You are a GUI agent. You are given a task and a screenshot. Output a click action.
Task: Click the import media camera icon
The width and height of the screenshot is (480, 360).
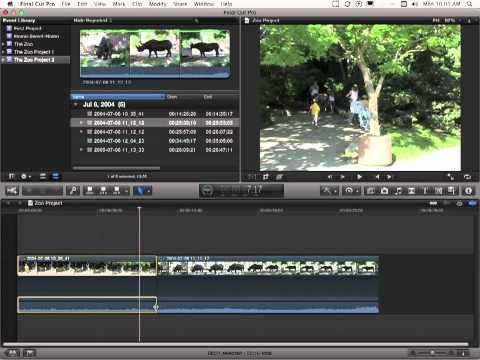[12, 191]
